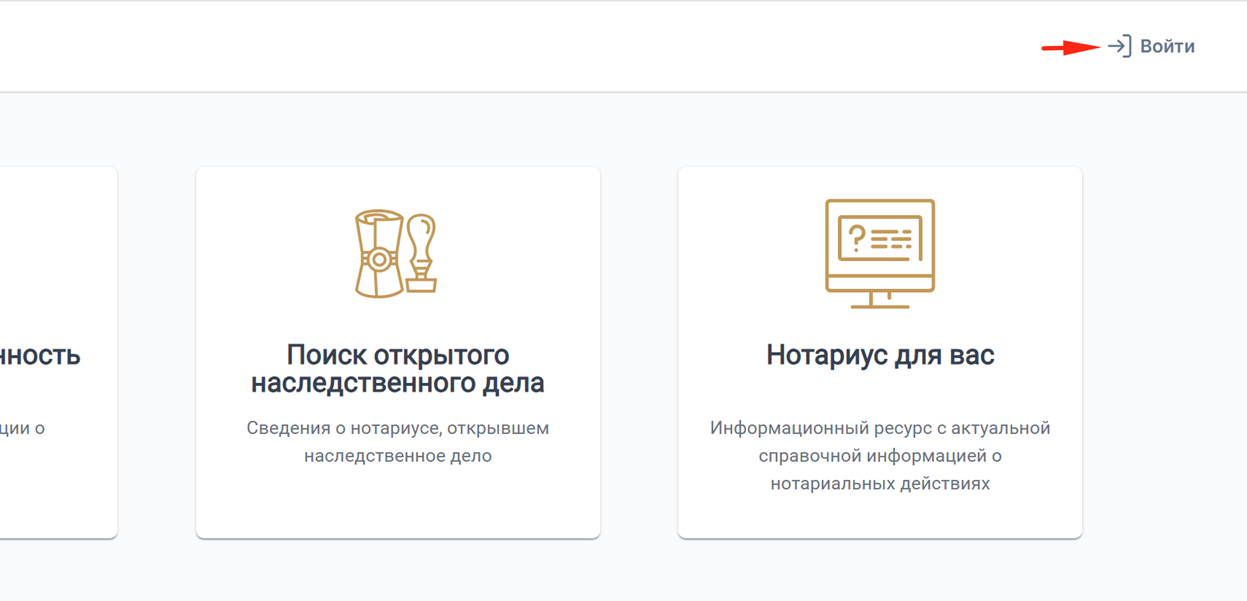This screenshot has height=601, width=1247.
Task: Click the scroll and stamp icon
Action: click(x=397, y=253)
